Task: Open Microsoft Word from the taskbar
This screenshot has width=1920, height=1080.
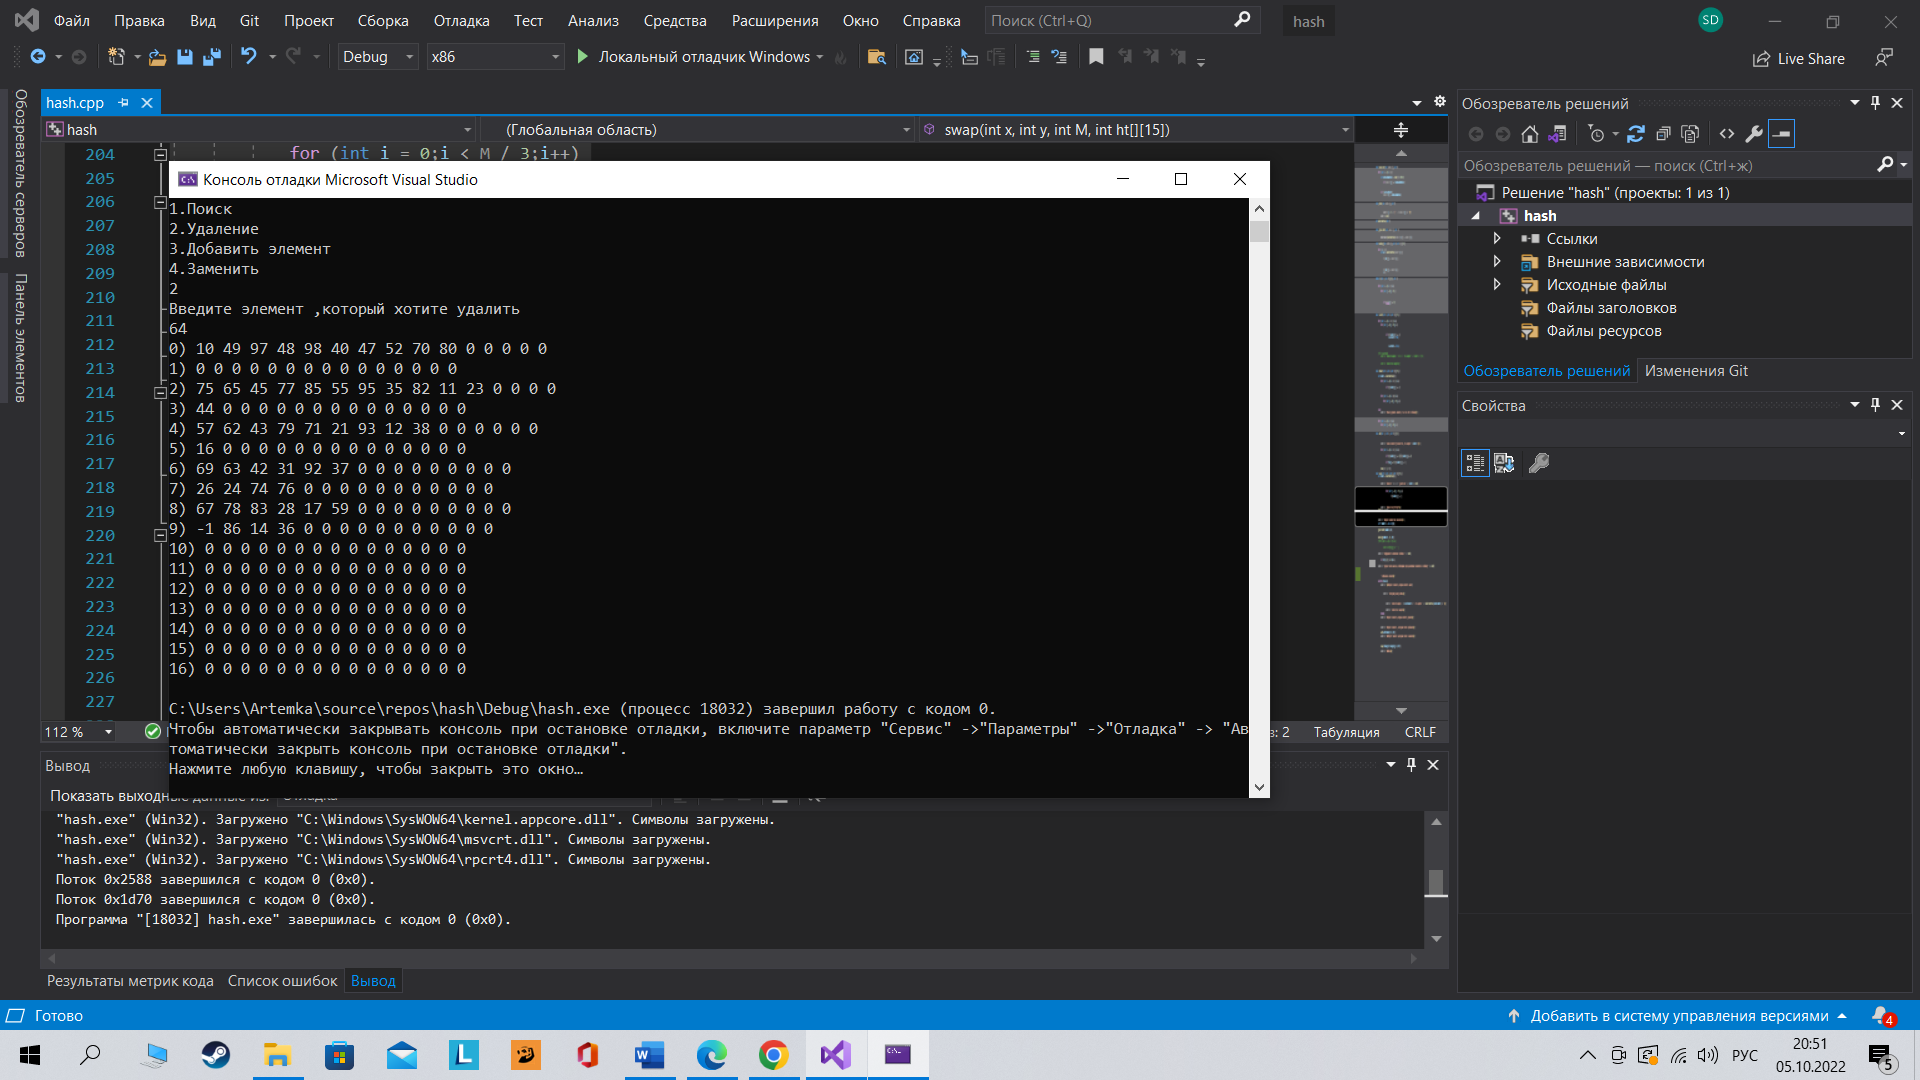Action: tap(649, 1055)
